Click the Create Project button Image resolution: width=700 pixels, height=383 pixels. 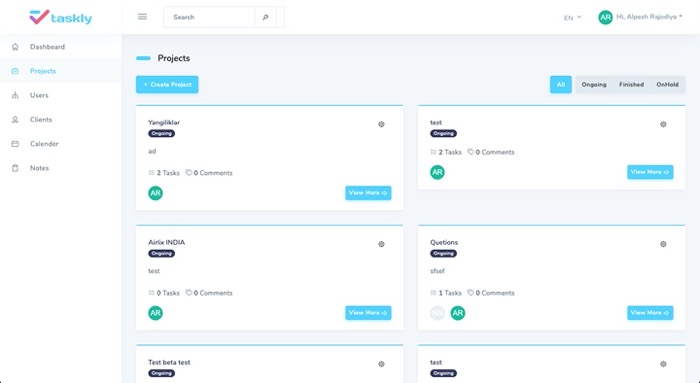[x=167, y=84]
